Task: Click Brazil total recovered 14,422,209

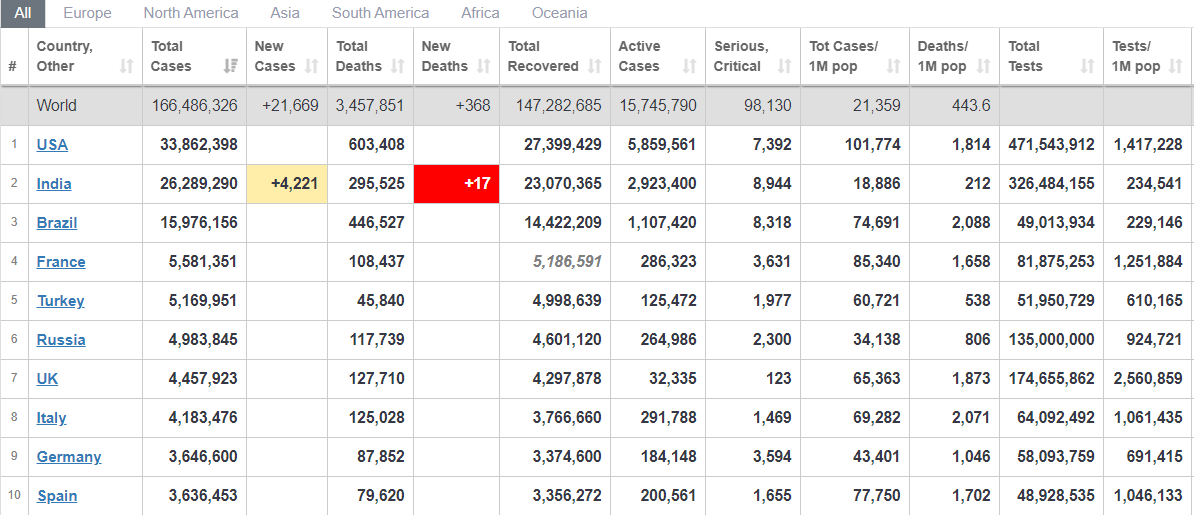Action: point(563,223)
